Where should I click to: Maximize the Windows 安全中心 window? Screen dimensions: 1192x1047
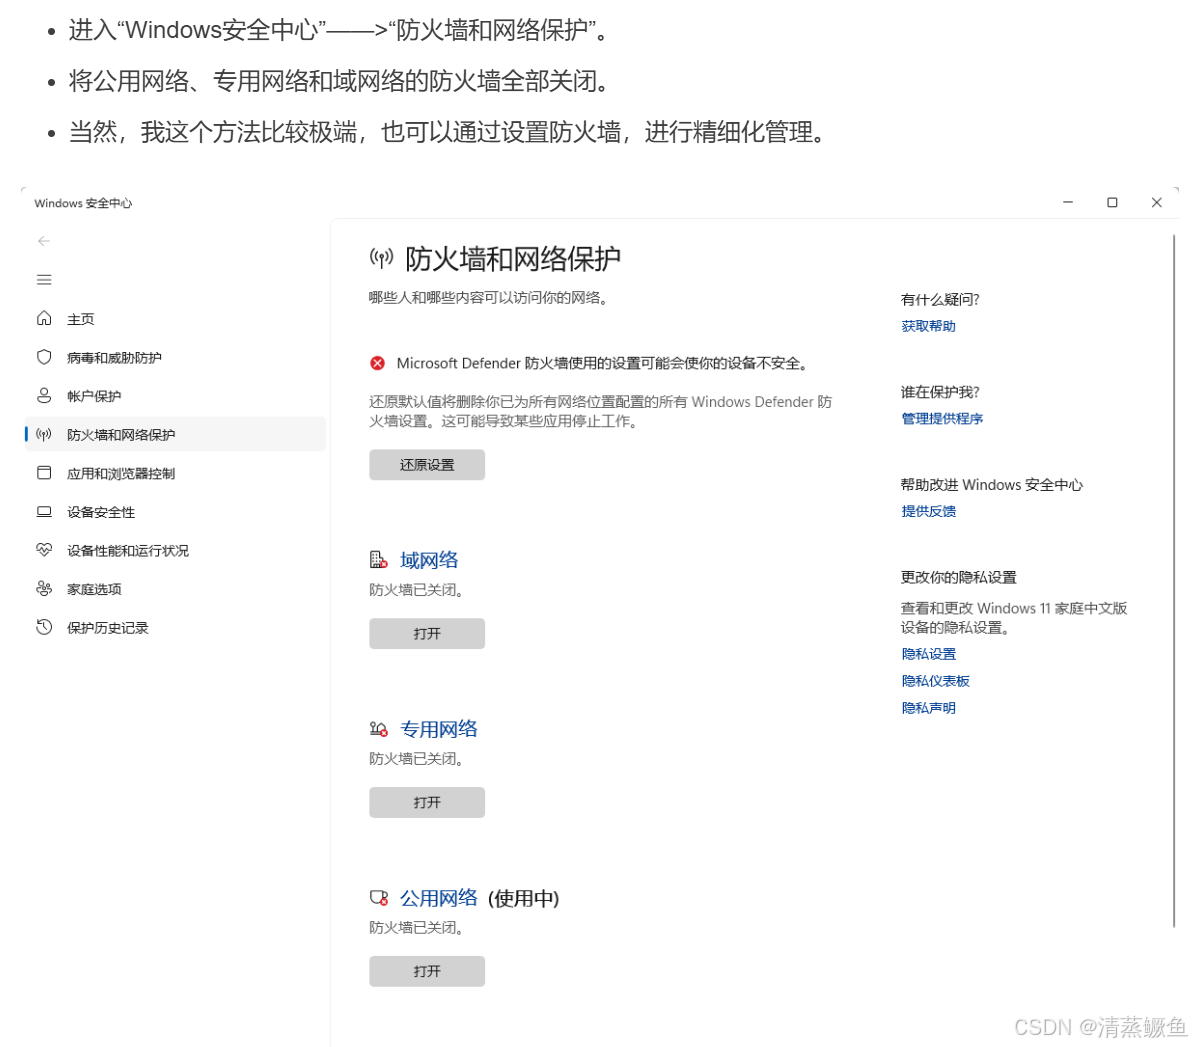[1112, 202]
